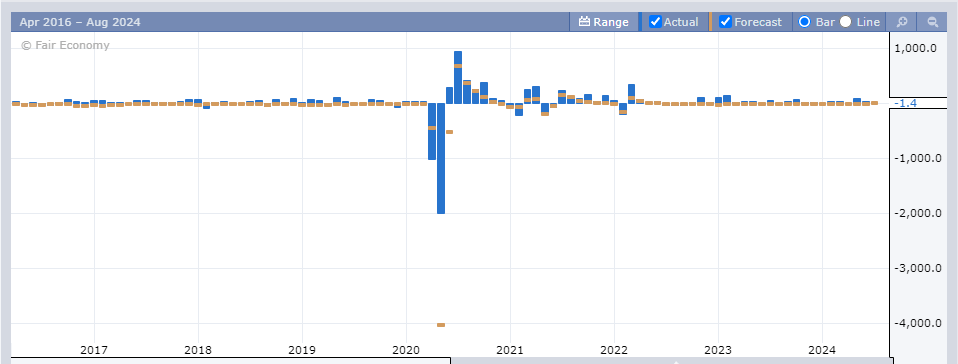The height and width of the screenshot is (364, 958).
Task: Click the -1.4 current value label
Action: click(905, 103)
